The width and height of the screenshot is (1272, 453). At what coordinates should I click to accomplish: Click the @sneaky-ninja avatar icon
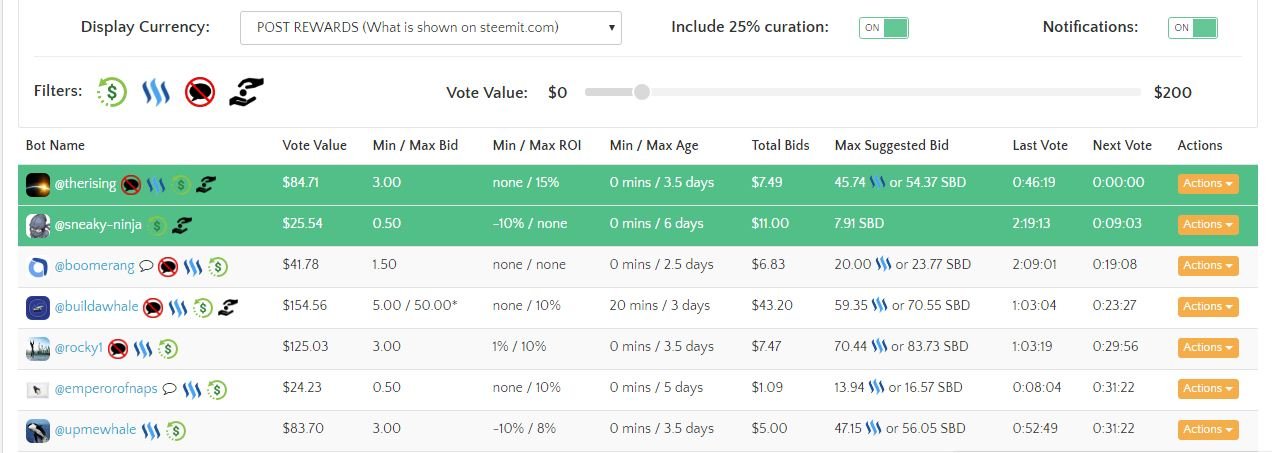pos(38,225)
